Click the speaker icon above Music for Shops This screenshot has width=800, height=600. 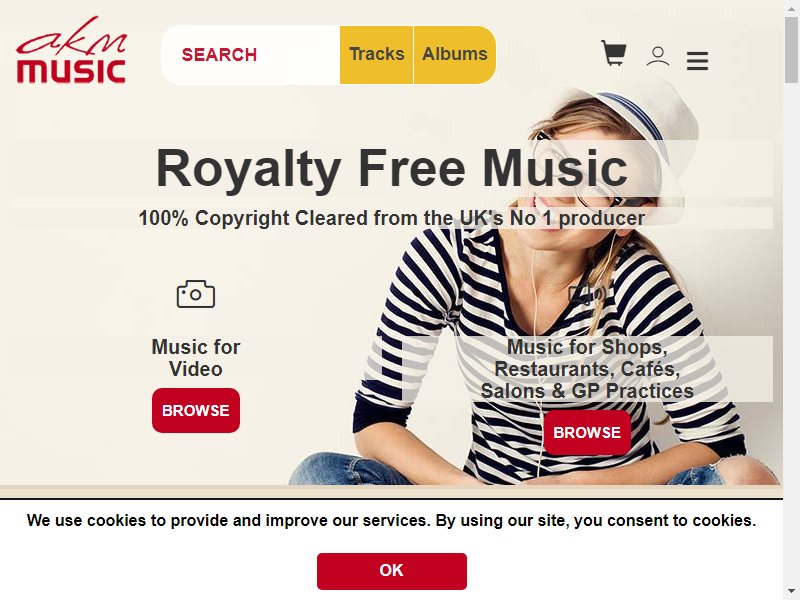587,293
